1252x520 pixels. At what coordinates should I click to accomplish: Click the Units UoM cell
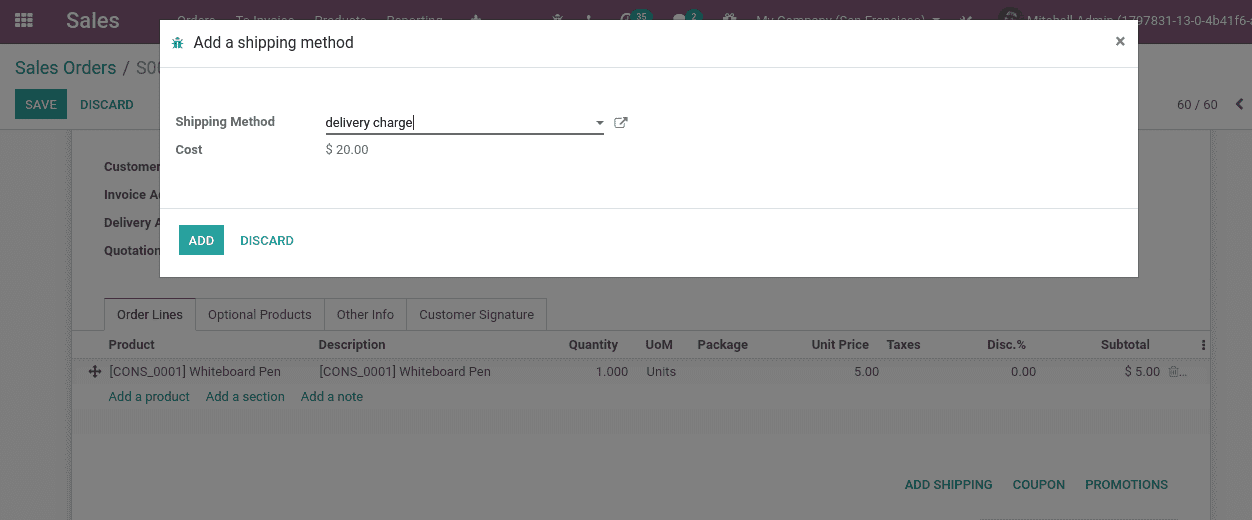click(x=661, y=372)
